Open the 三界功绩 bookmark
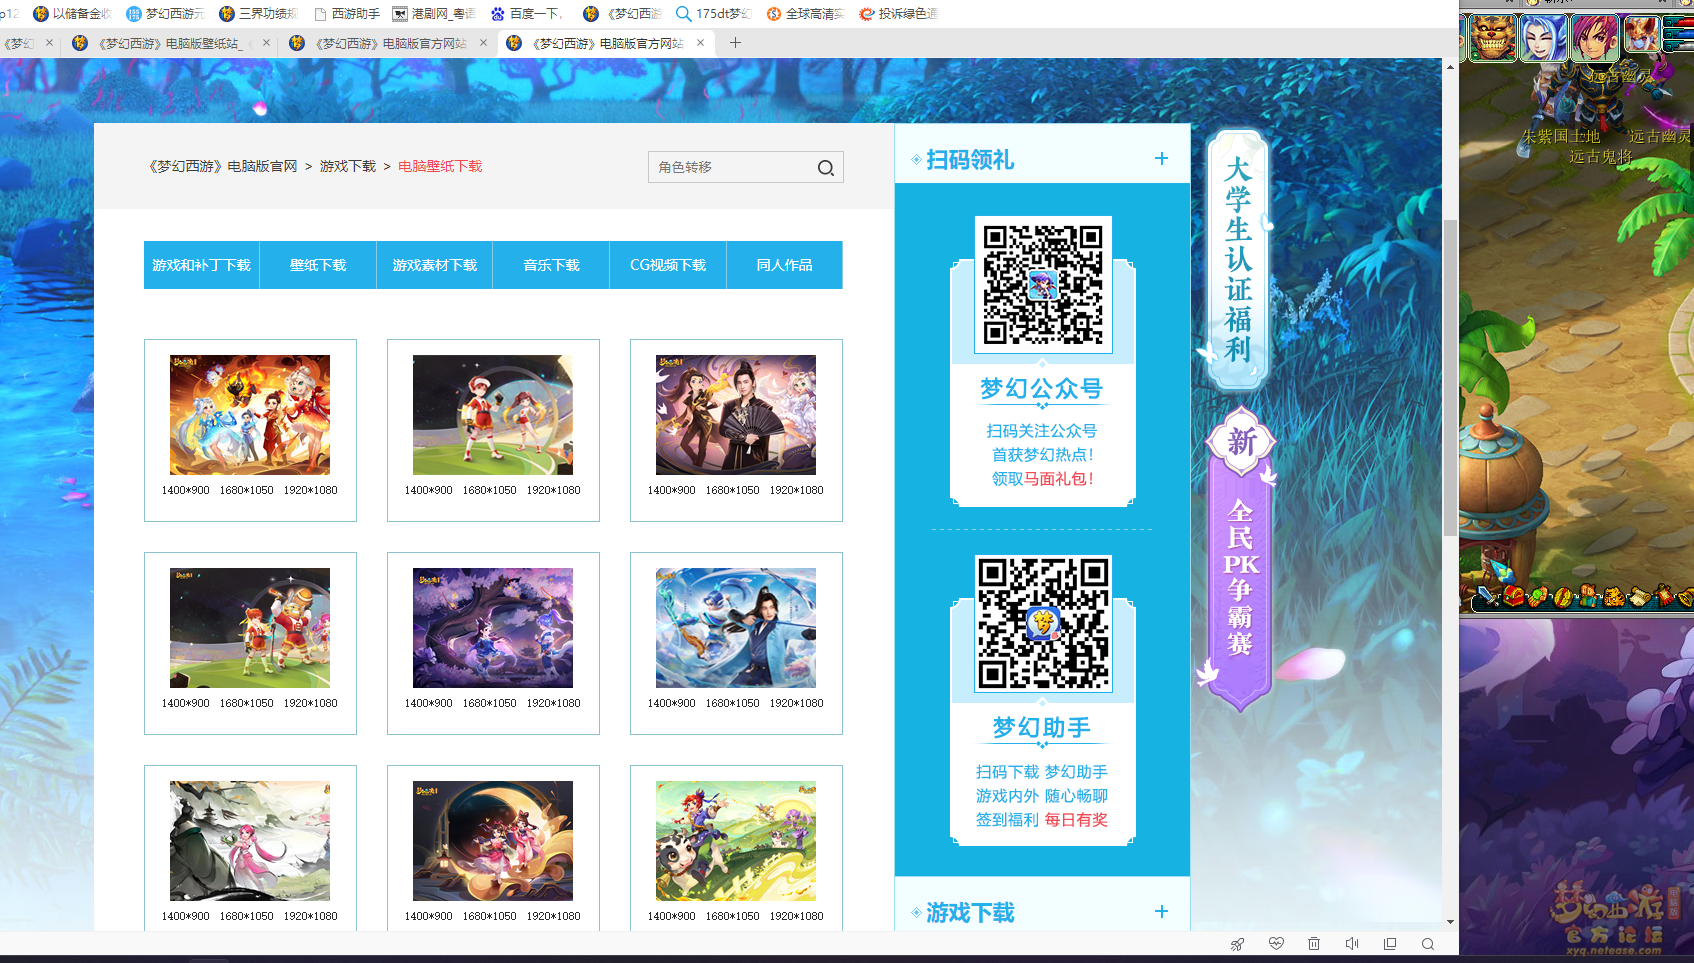 (259, 14)
